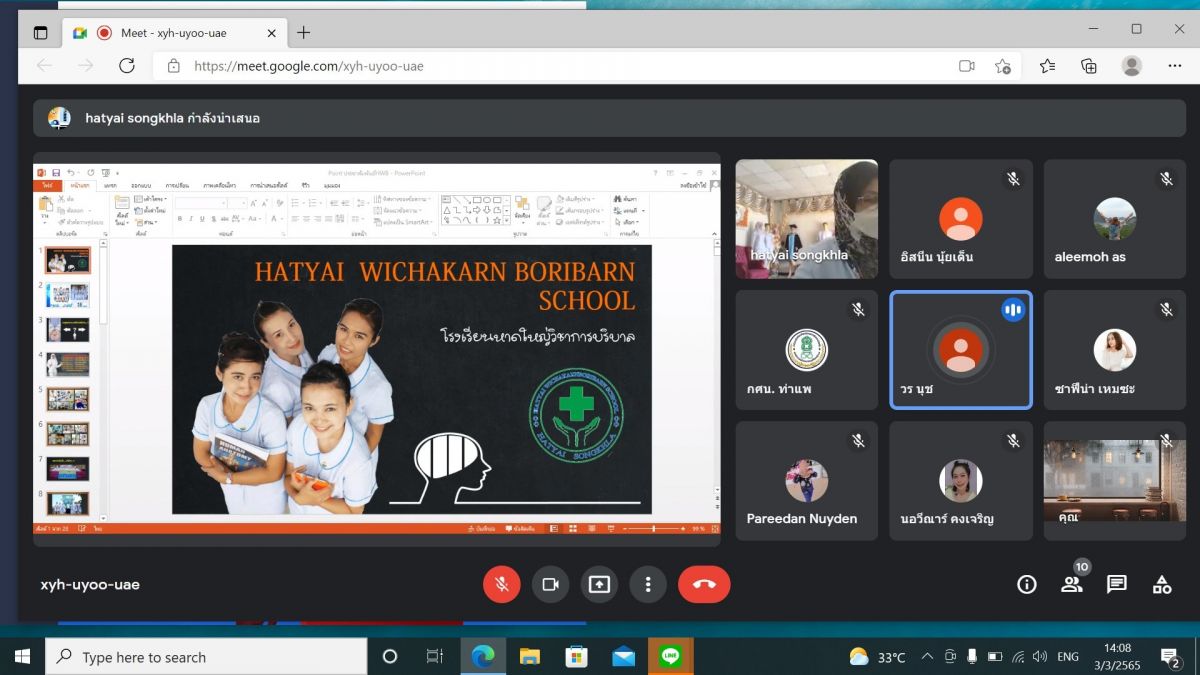Toggle the camera on or off
Image resolution: width=1200 pixels, height=675 pixels.
point(550,585)
